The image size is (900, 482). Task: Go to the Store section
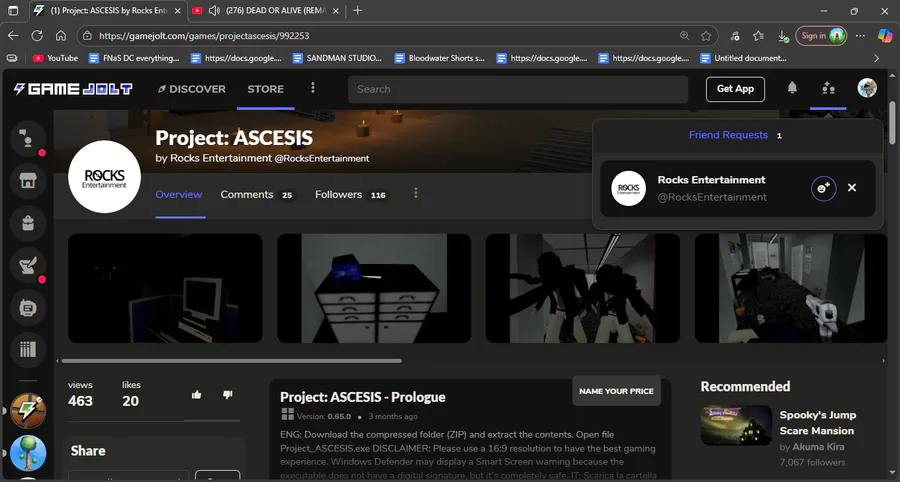266,89
